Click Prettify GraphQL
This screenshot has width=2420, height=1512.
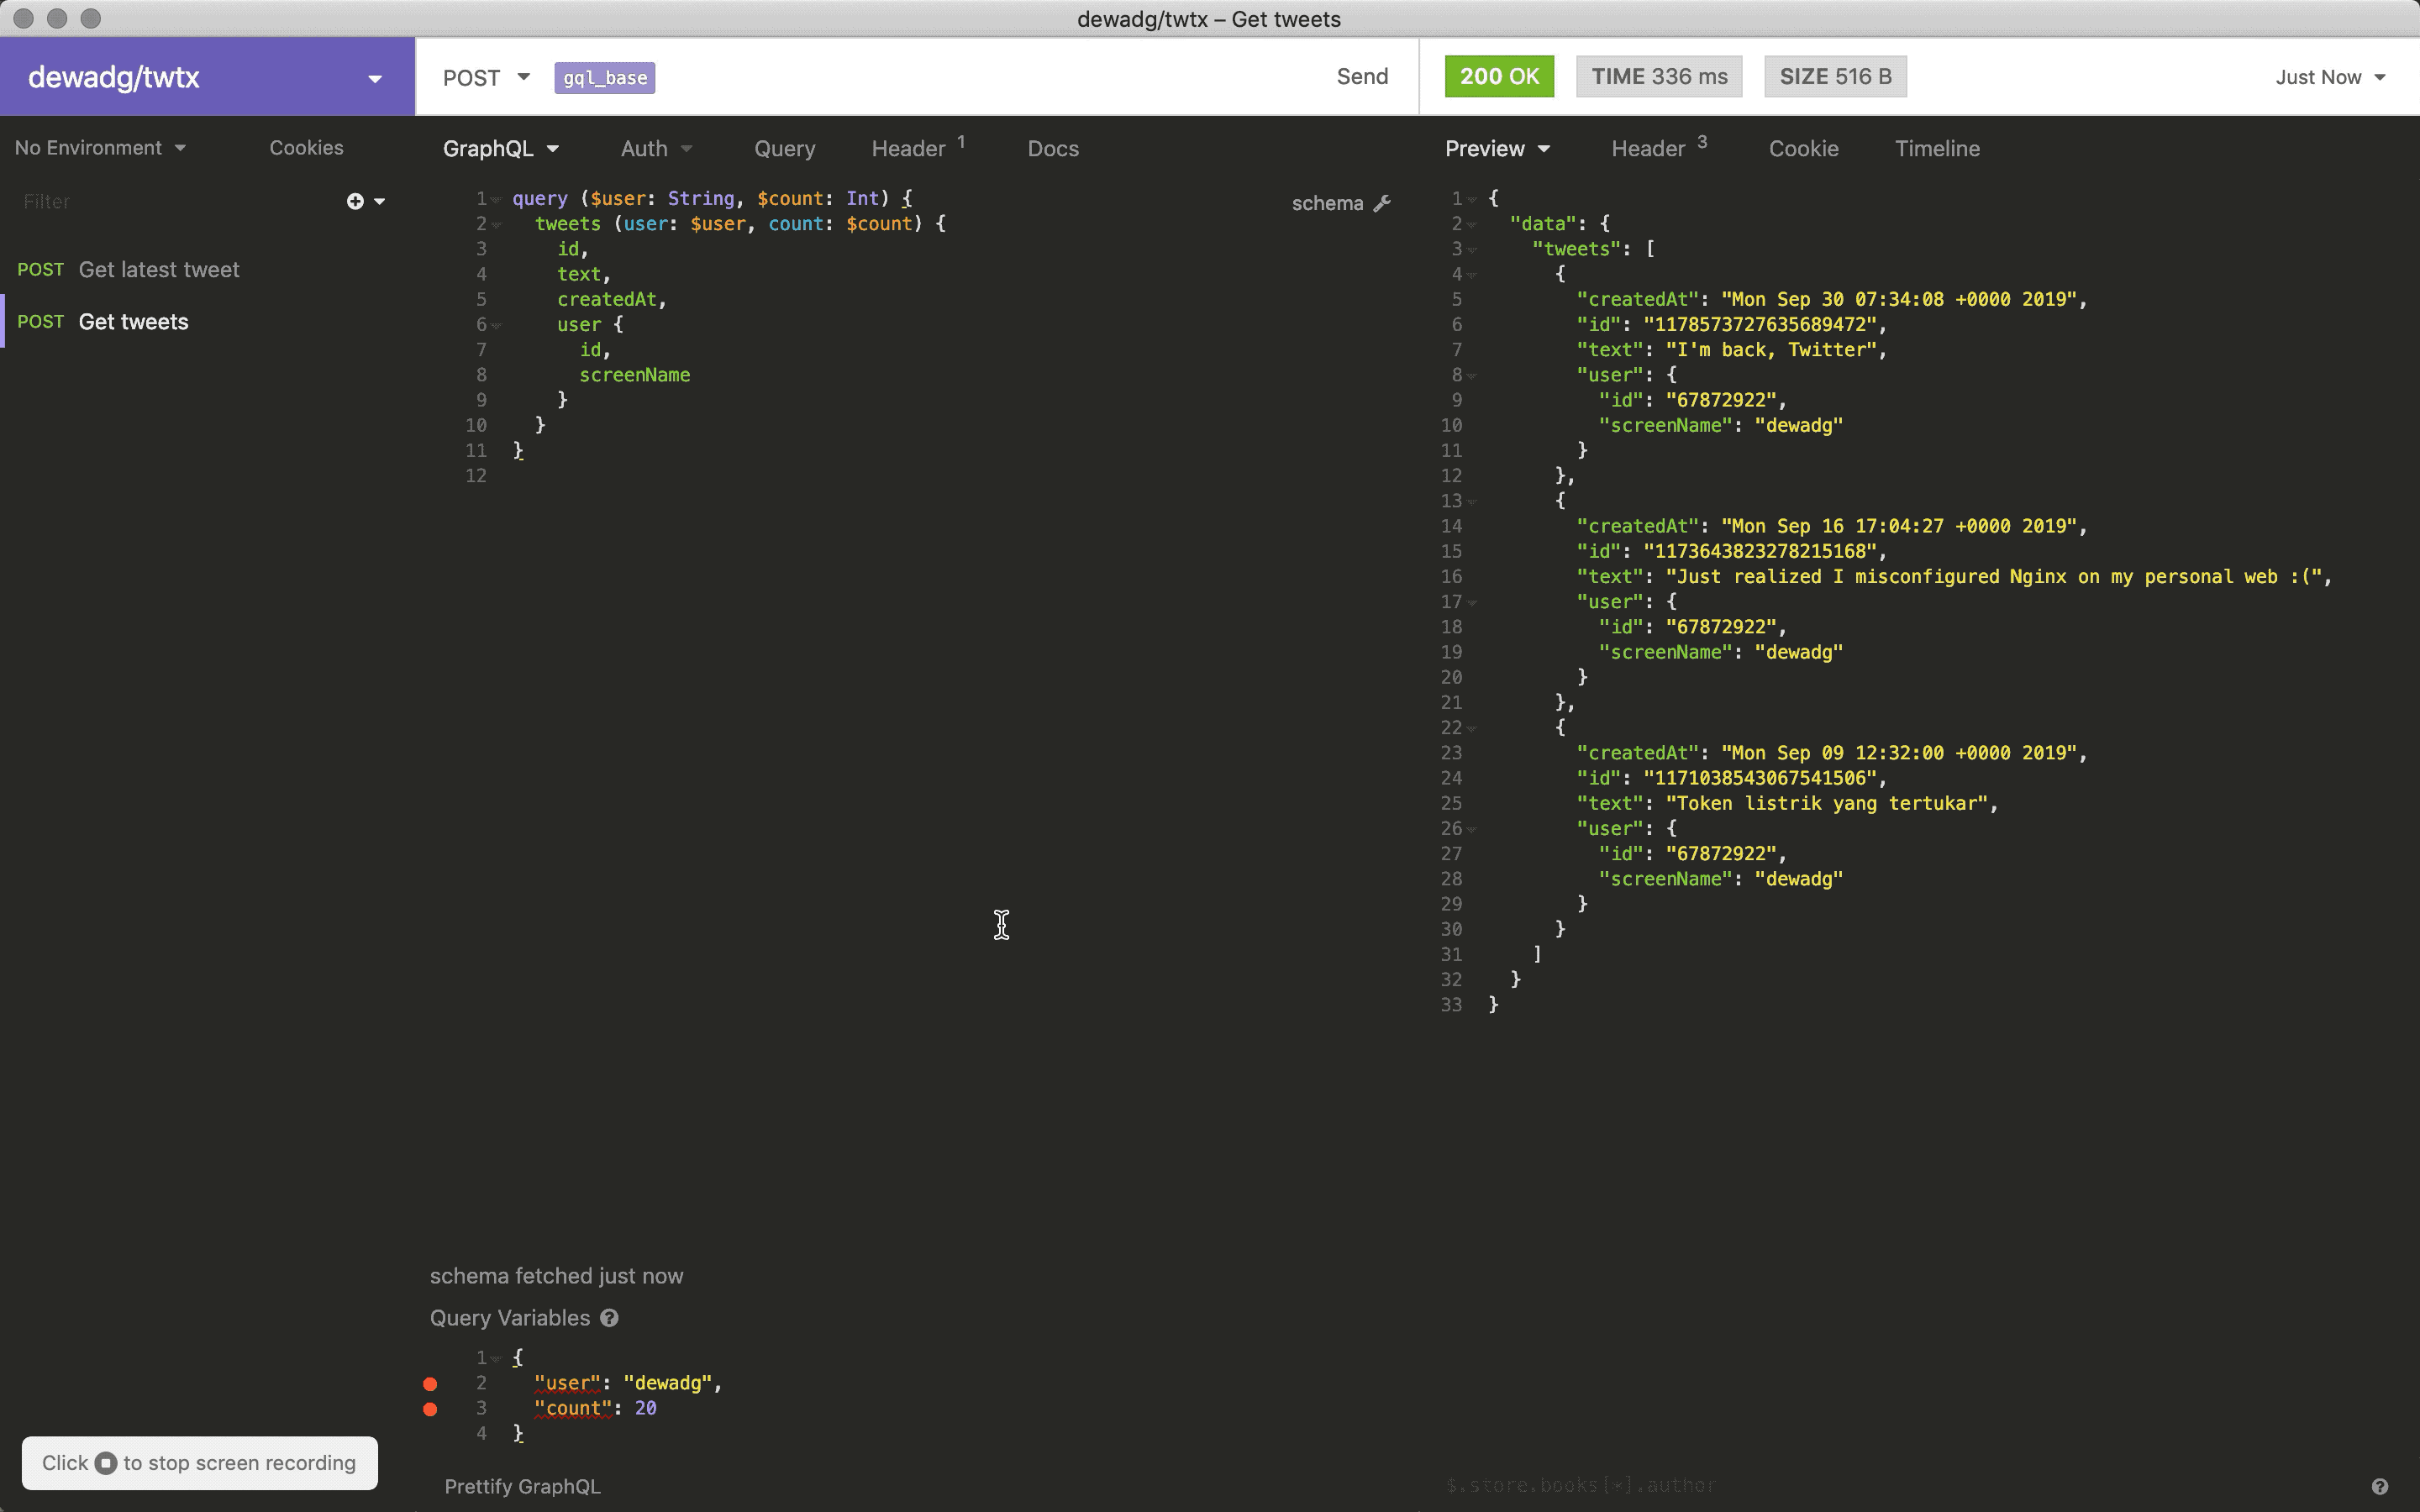522,1487
